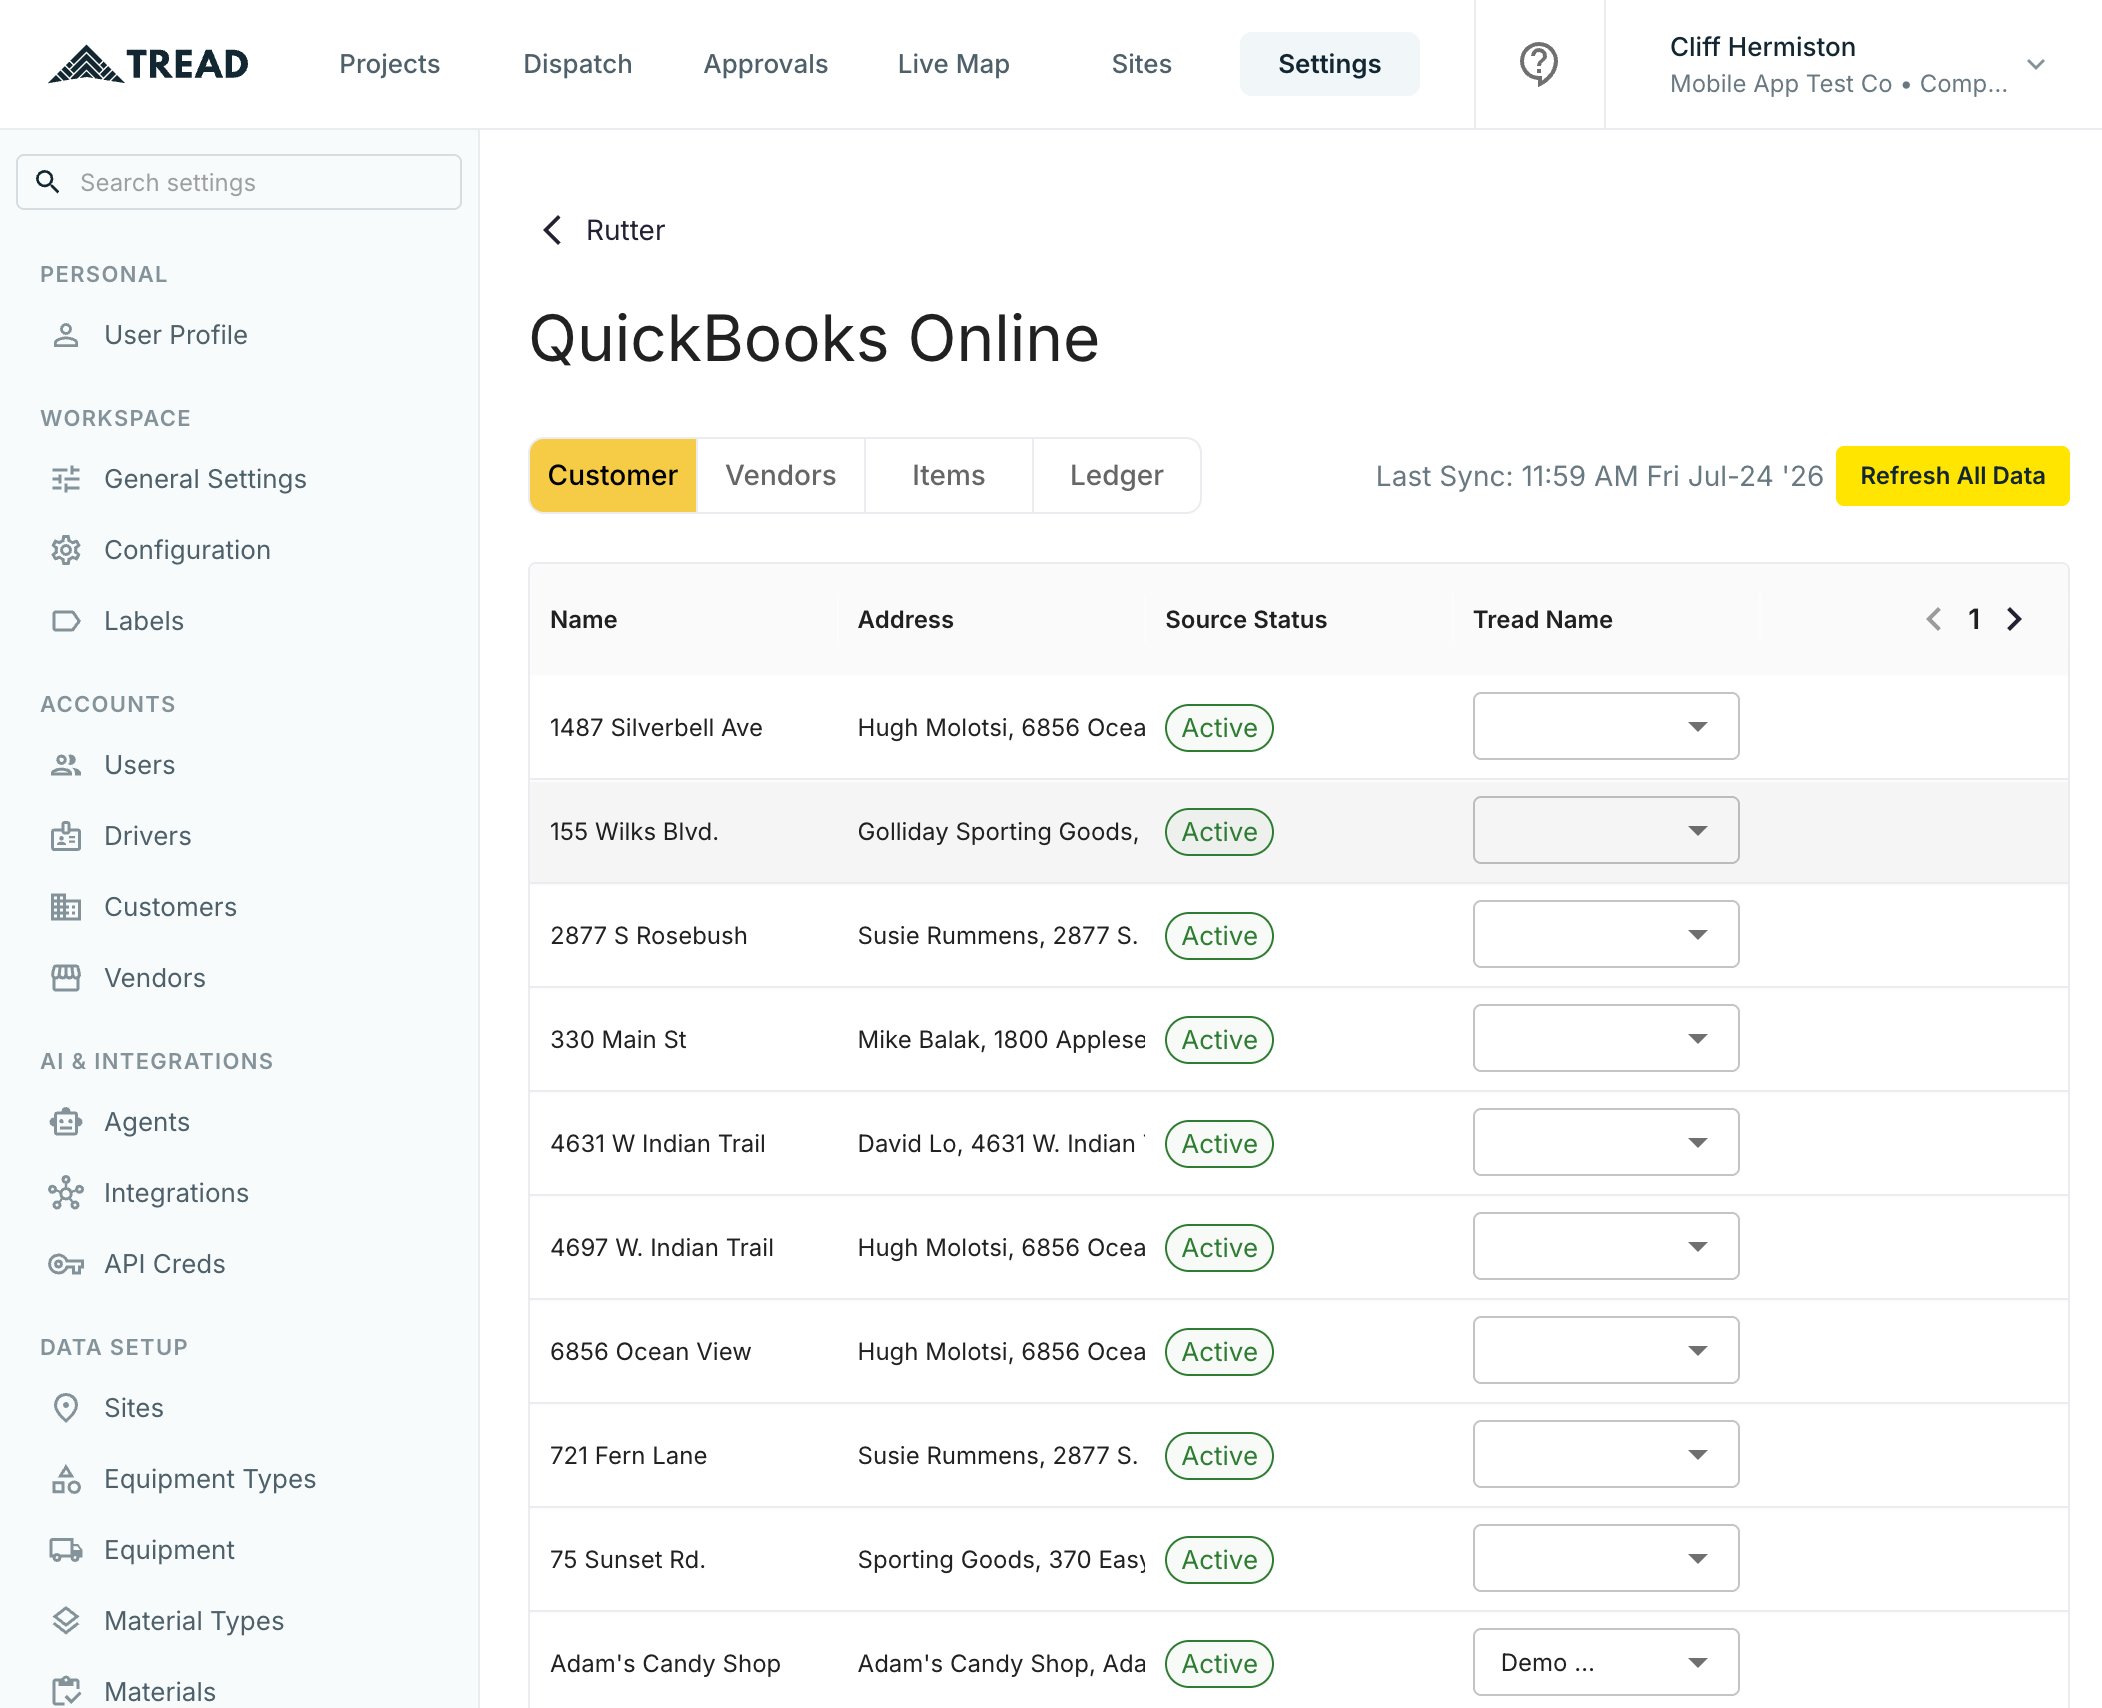Screen dimensions: 2102x1708
Task: Click Active badge for 155 Wilks Blvd.
Action: (x=1219, y=832)
